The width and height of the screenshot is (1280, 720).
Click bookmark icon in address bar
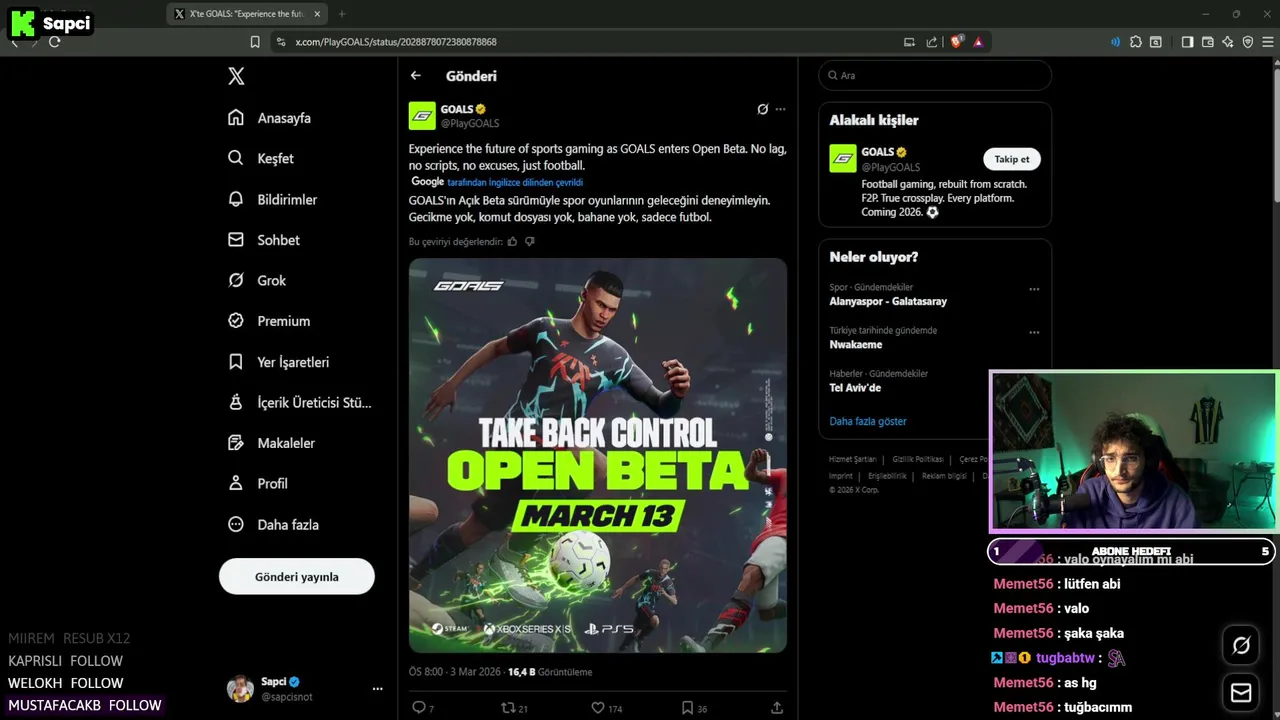pyautogui.click(x=255, y=42)
